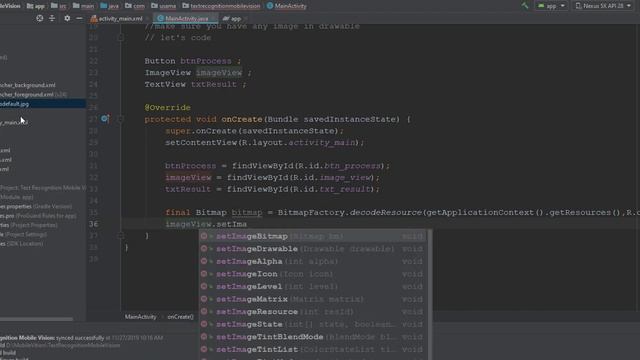This screenshot has width=640, height=360.
Task: Select setImageResource from autocomplete list
Action: pyautogui.click(x=313, y=312)
